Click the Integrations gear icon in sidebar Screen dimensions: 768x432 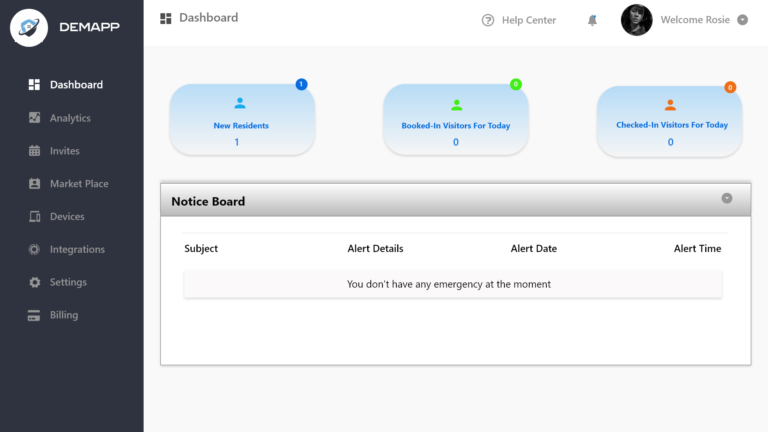pos(34,250)
